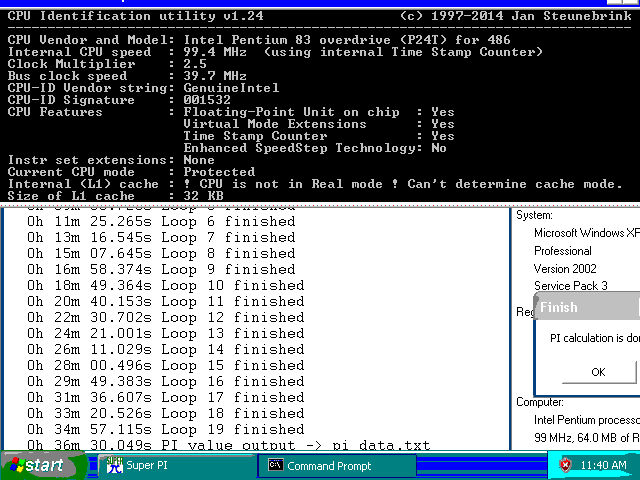The width and height of the screenshot is (640, 480).
Task: Click '99 MHz, 64.0 MB of RAM' text
Action: (587, 438)
